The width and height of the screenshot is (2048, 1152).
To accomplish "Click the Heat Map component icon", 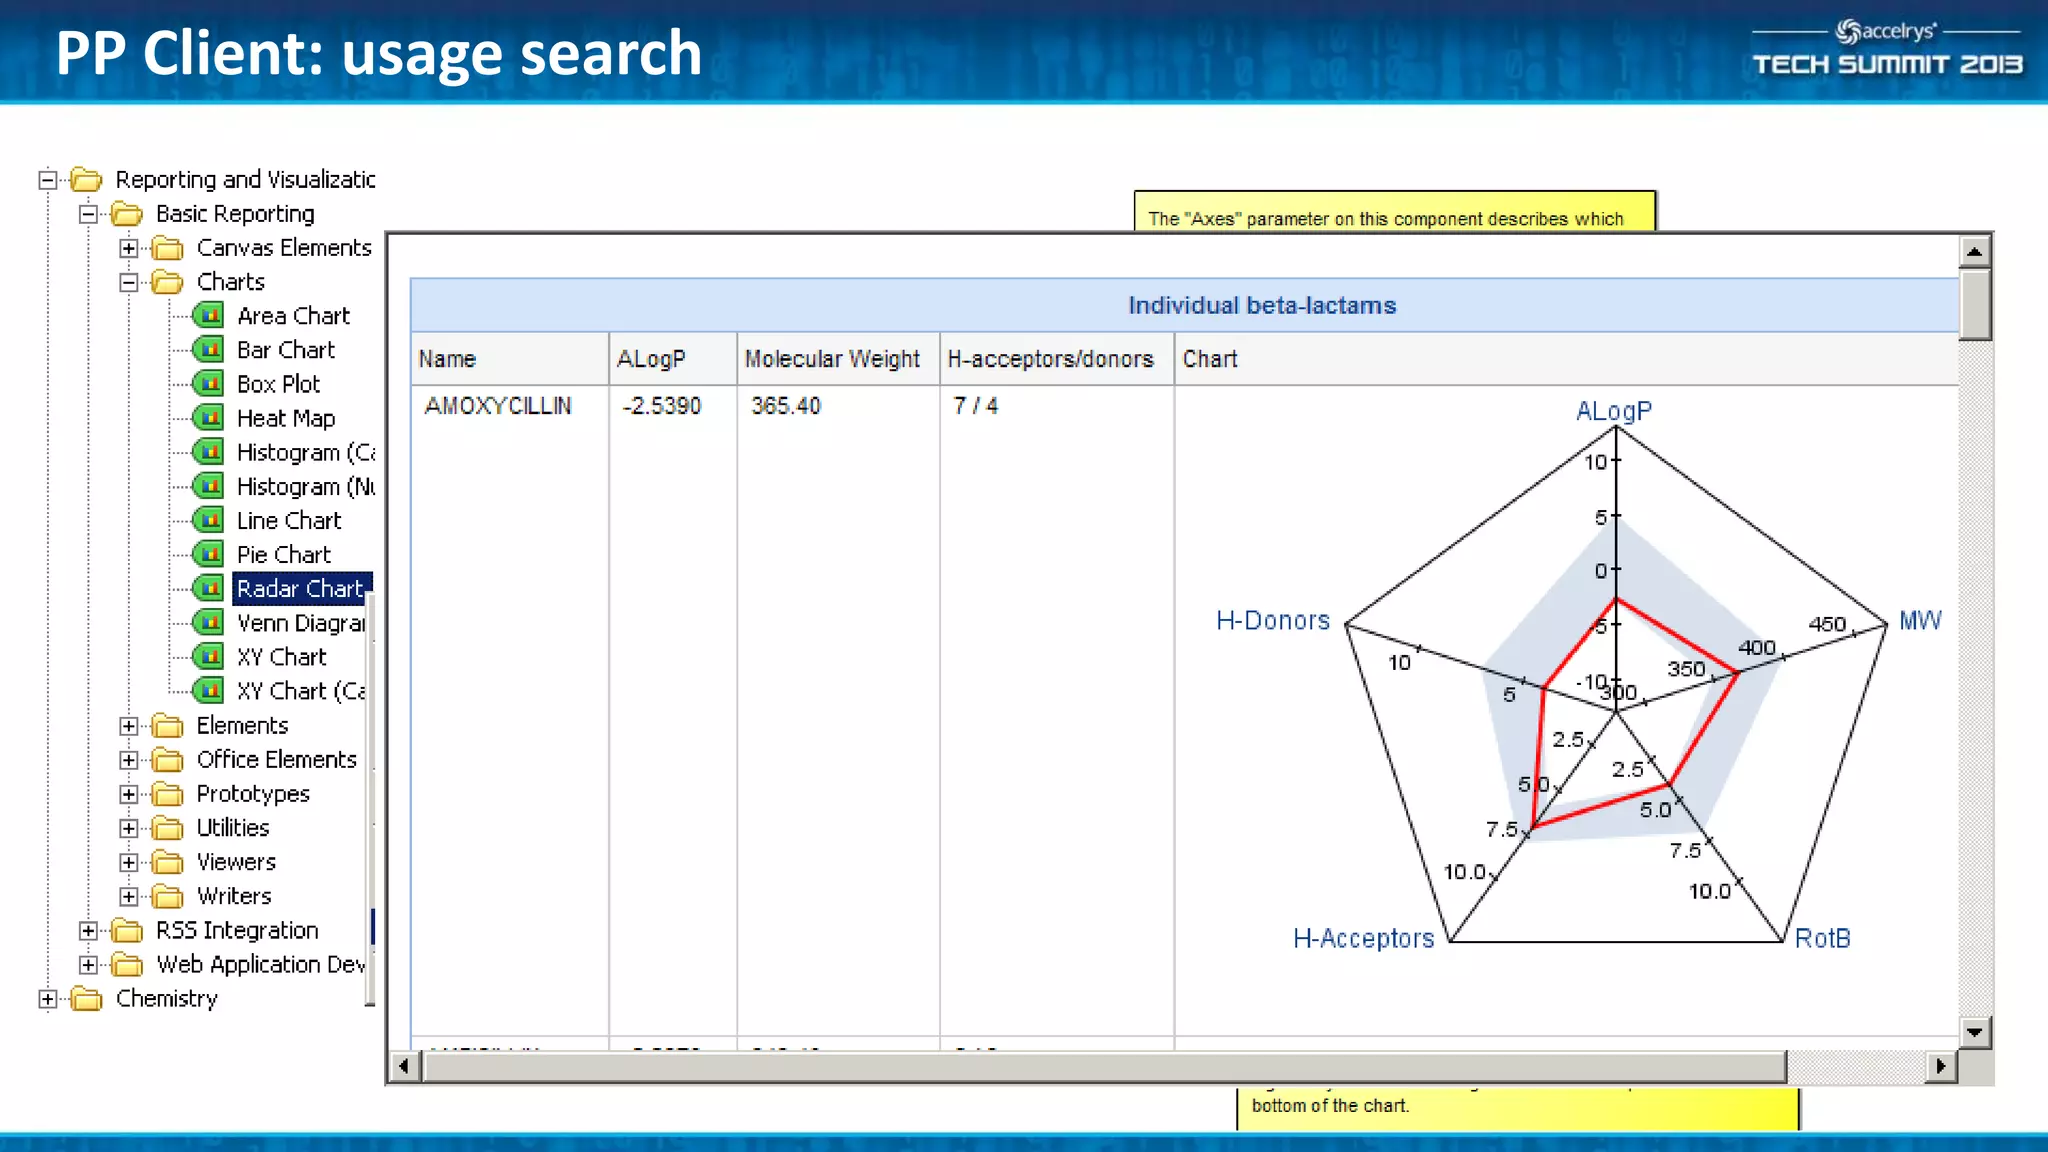I will click(x=208, y=418).
